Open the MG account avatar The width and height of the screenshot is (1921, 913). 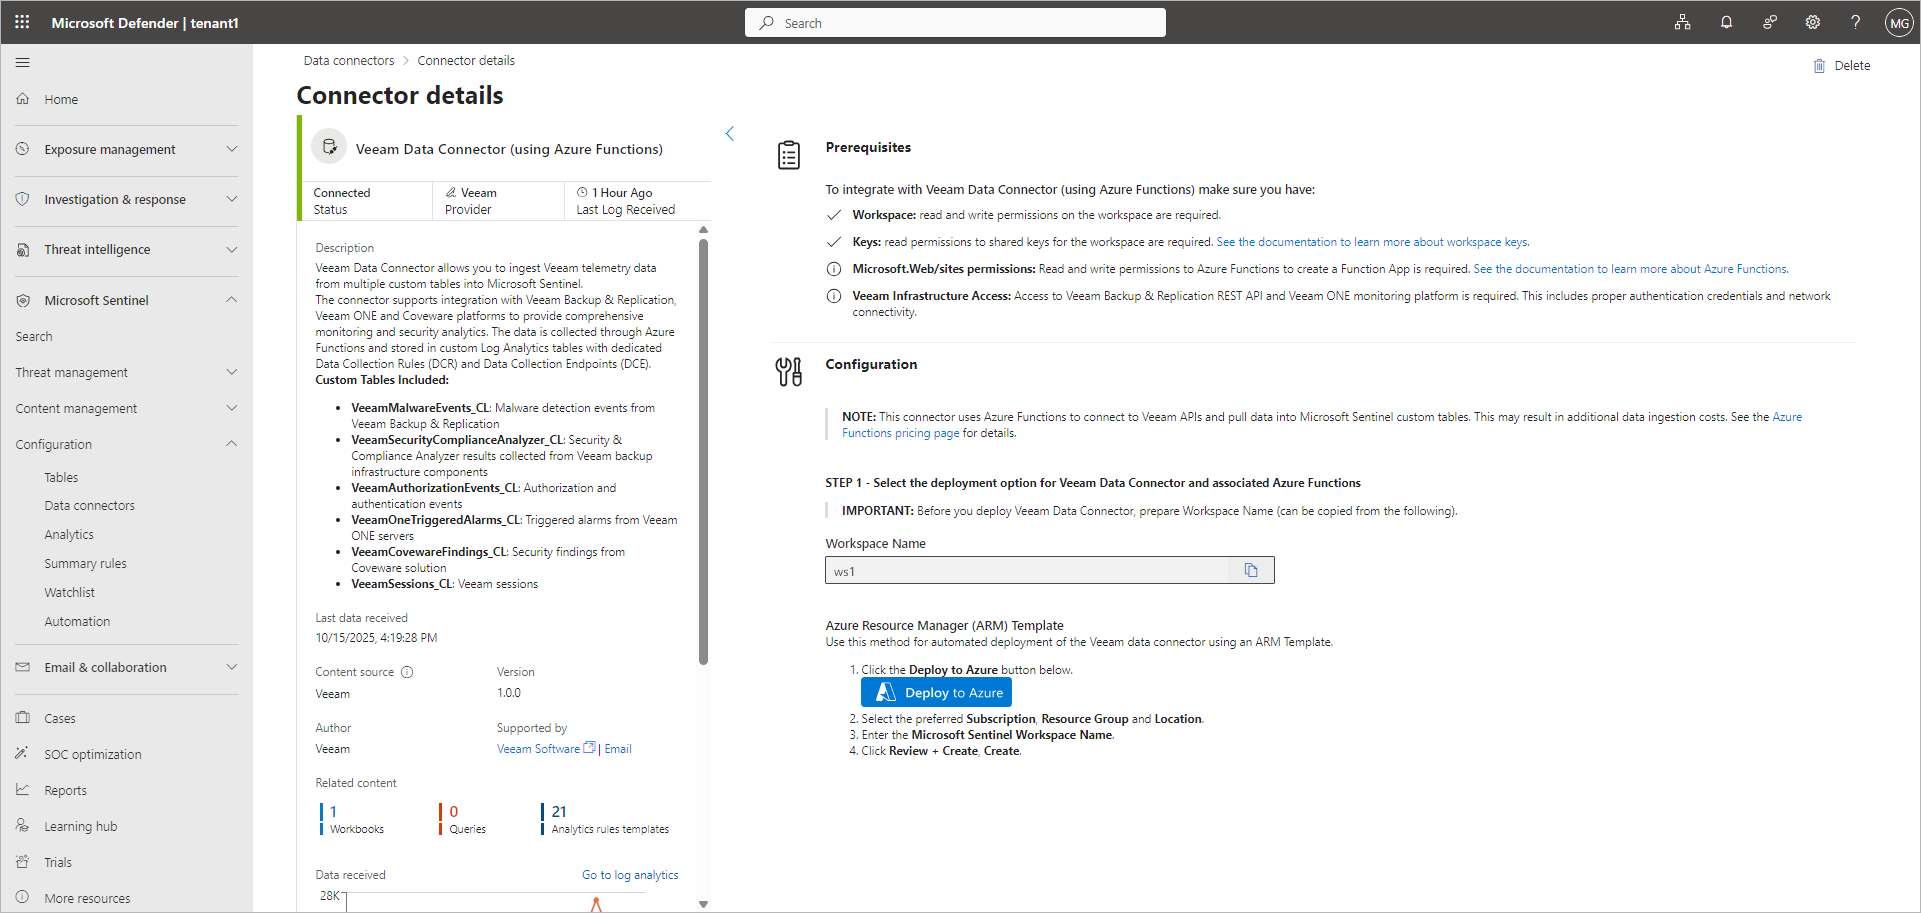(x=1898, y=22)
